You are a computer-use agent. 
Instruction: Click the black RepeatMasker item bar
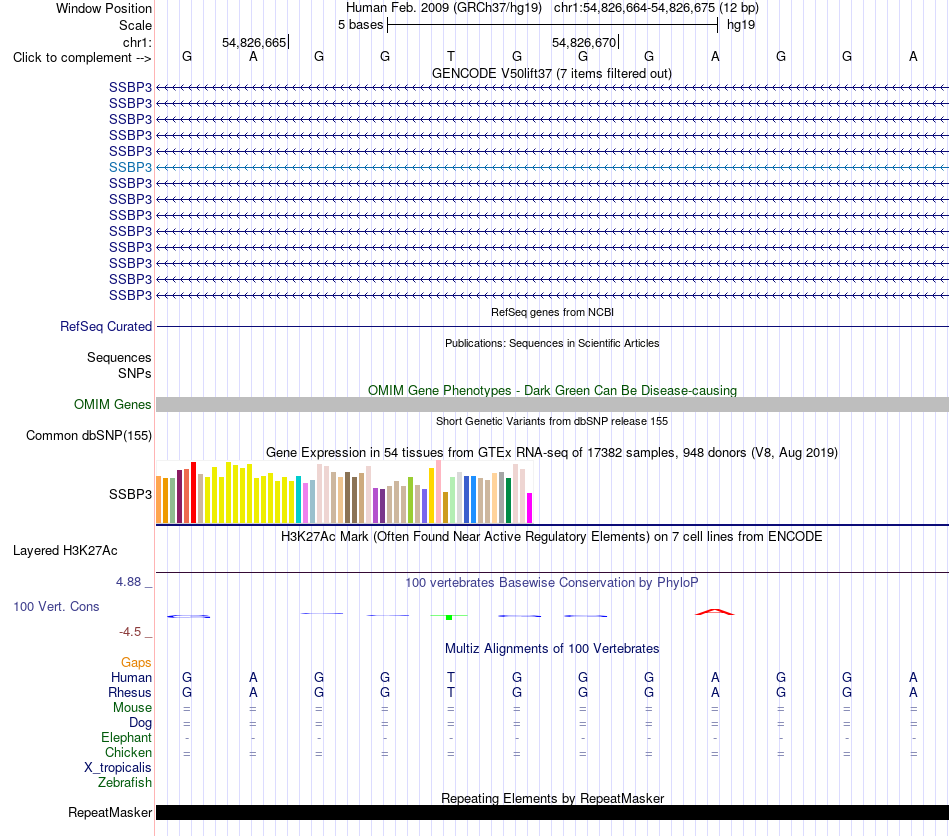pos(552,813)
